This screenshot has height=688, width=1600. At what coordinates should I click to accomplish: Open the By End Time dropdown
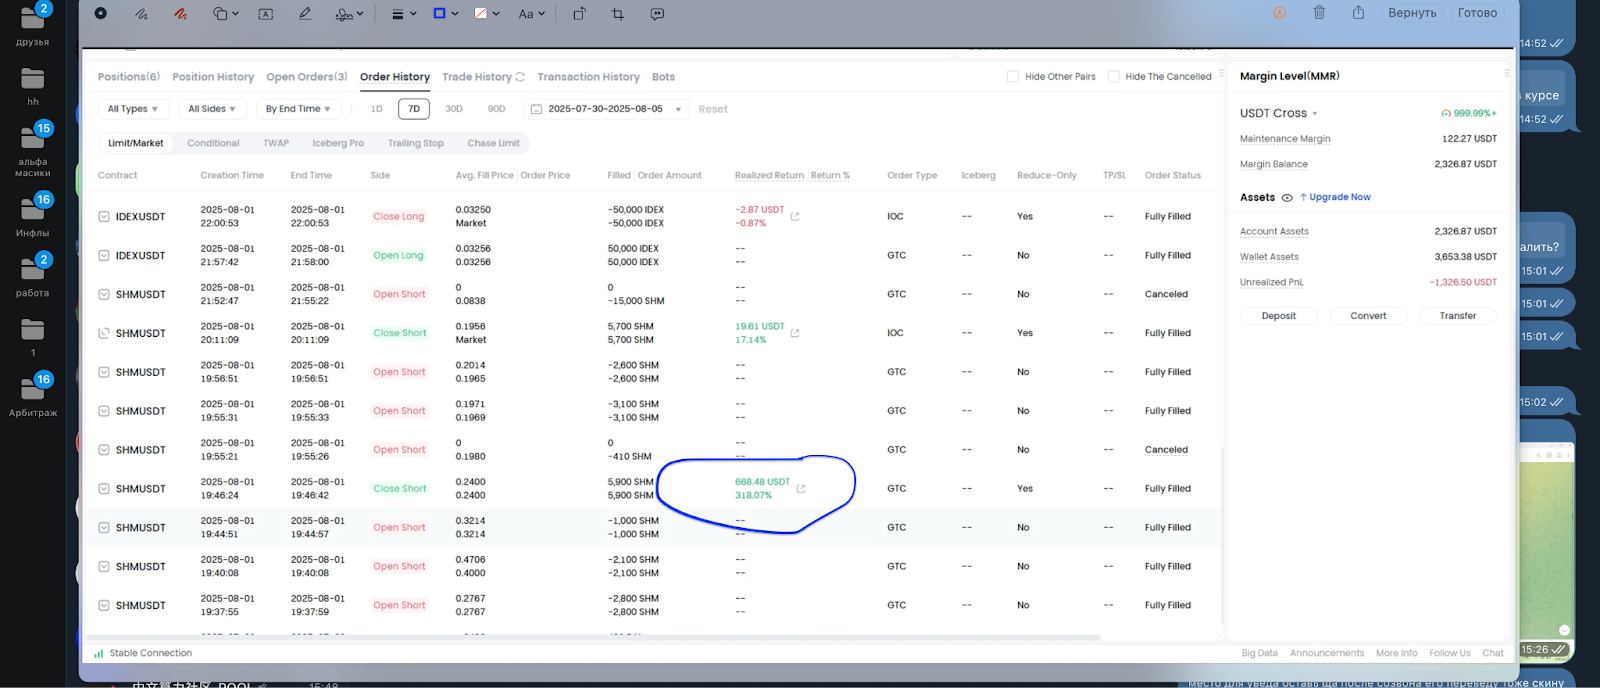point(298,109)
